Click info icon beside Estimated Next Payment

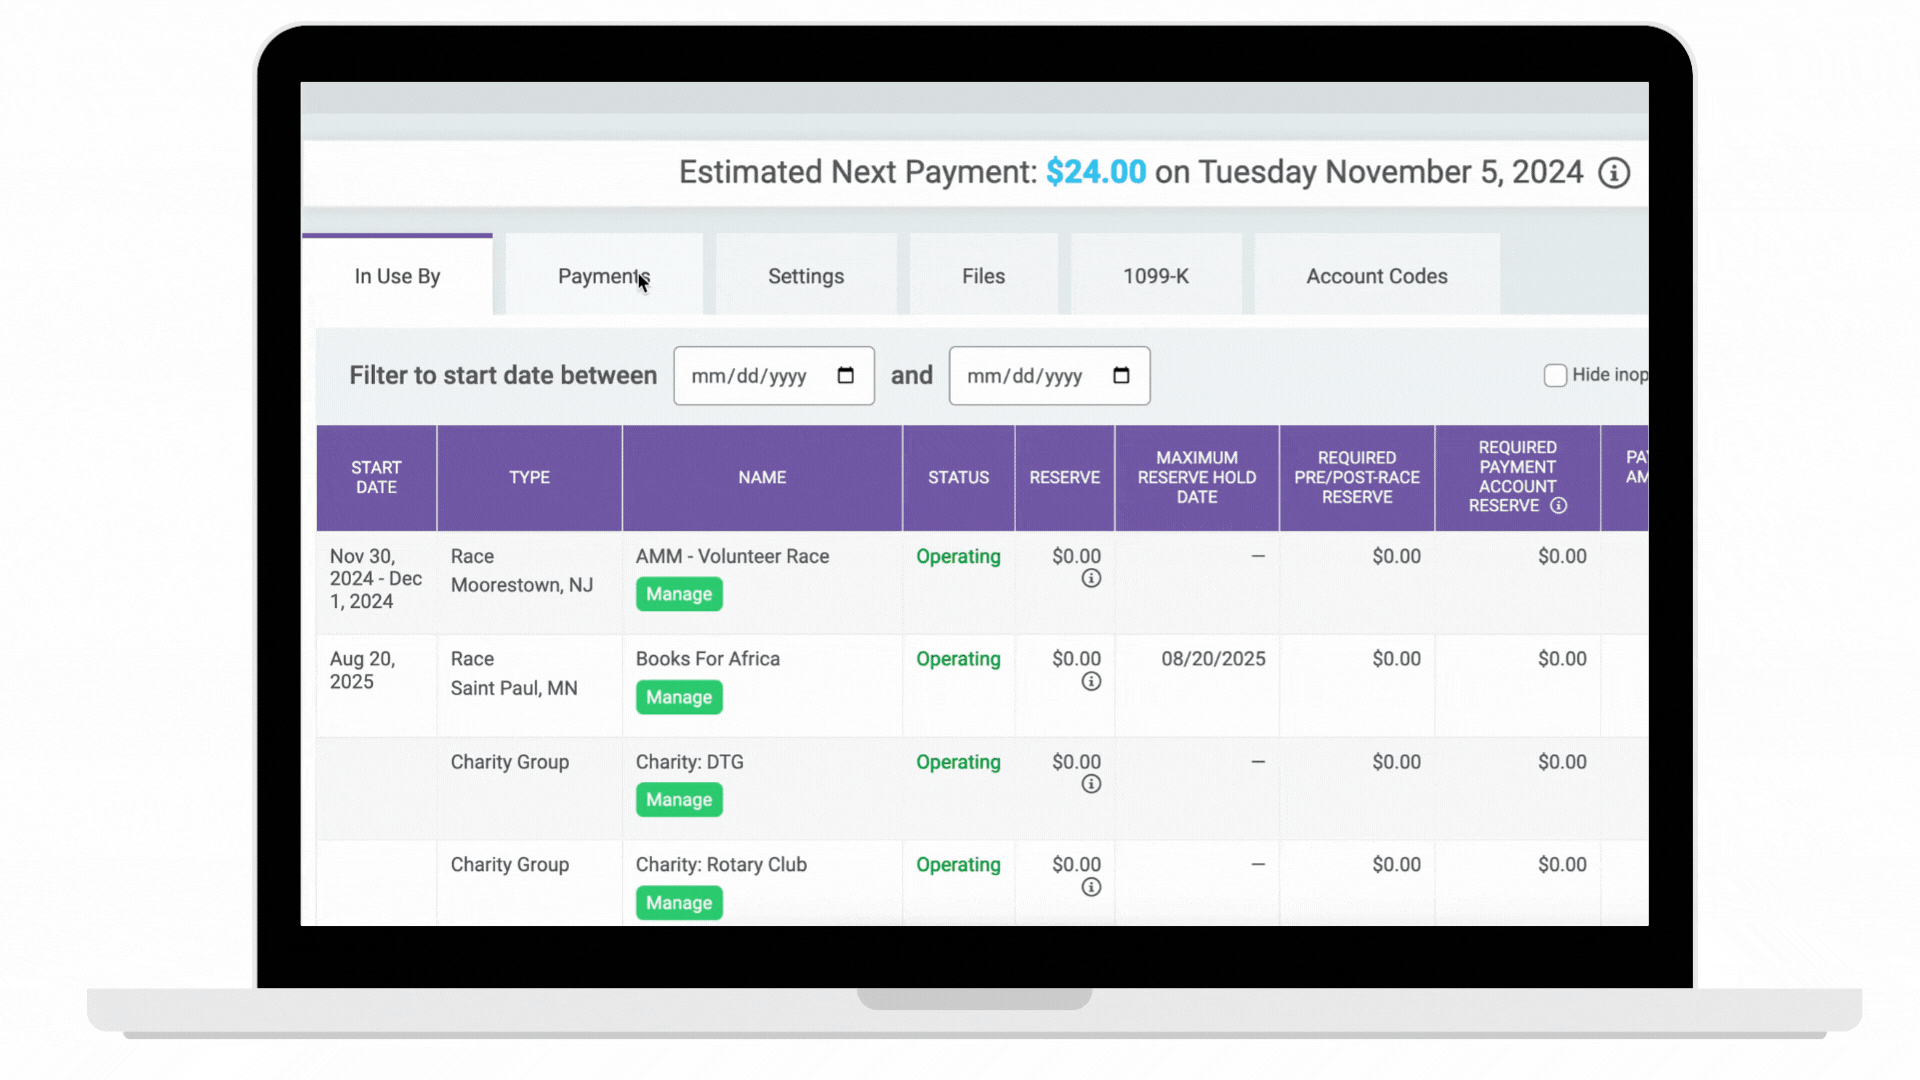[x=1613, y=173]
